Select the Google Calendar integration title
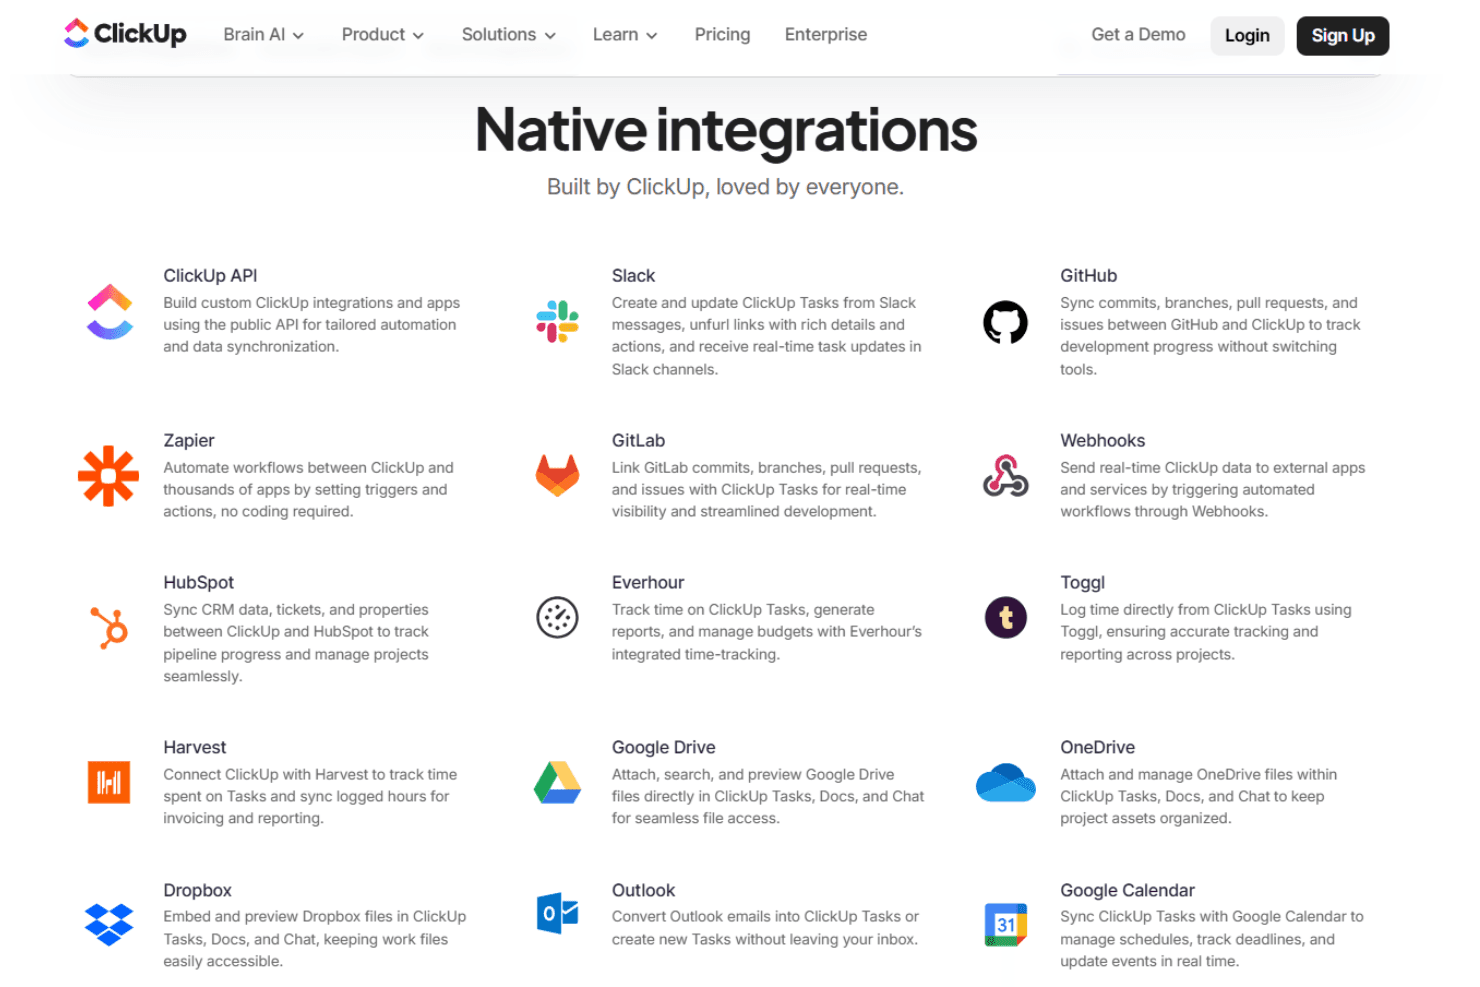The height and width of the screenshot is (987, 1480). (x=1127, y=891)
